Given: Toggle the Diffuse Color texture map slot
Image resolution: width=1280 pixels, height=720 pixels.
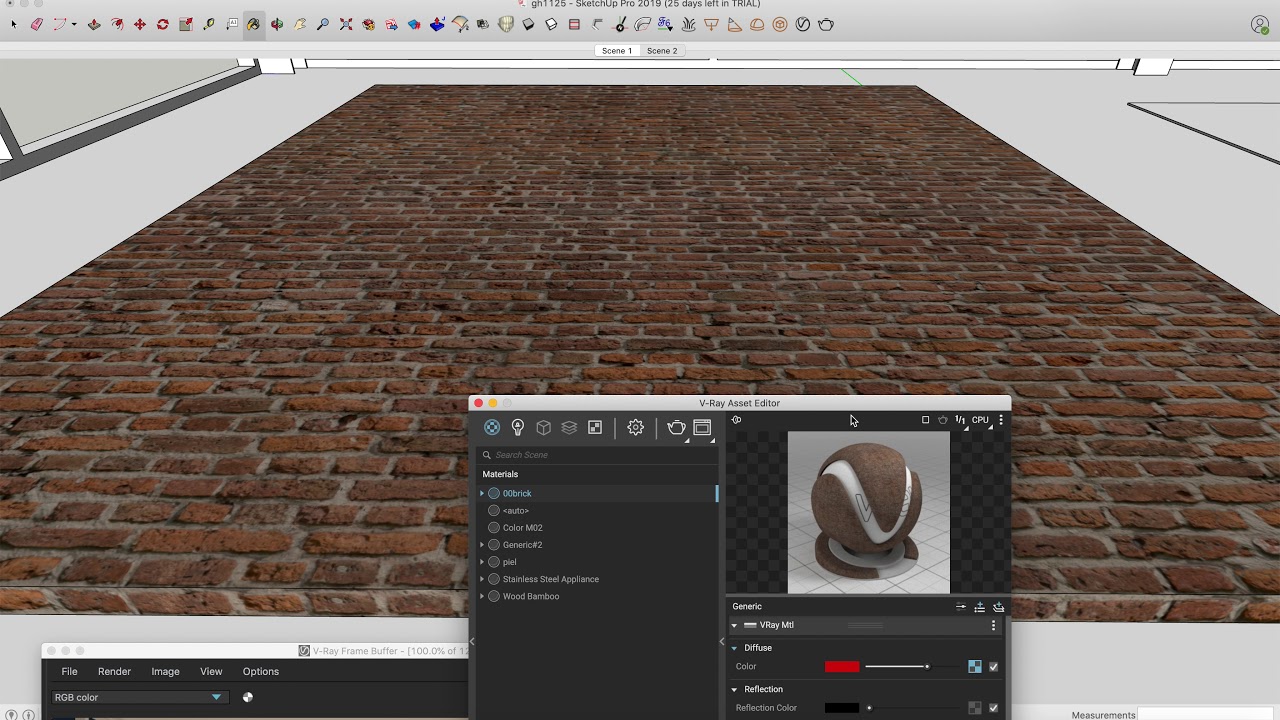Looking at the screenshot, I should [x=975, y=667].
